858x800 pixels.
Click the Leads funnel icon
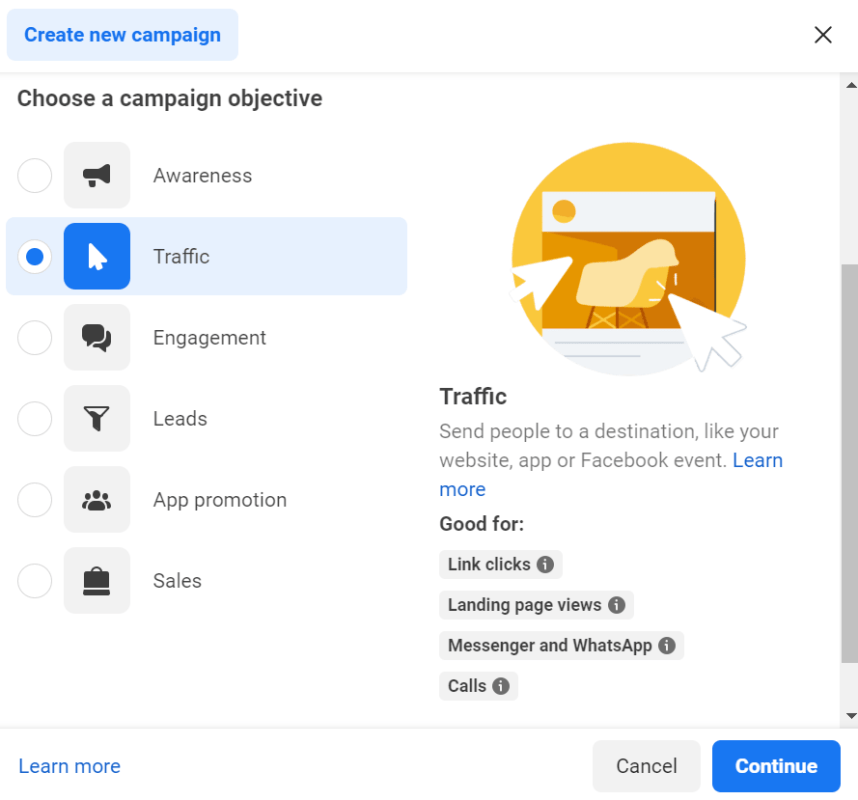96,418
